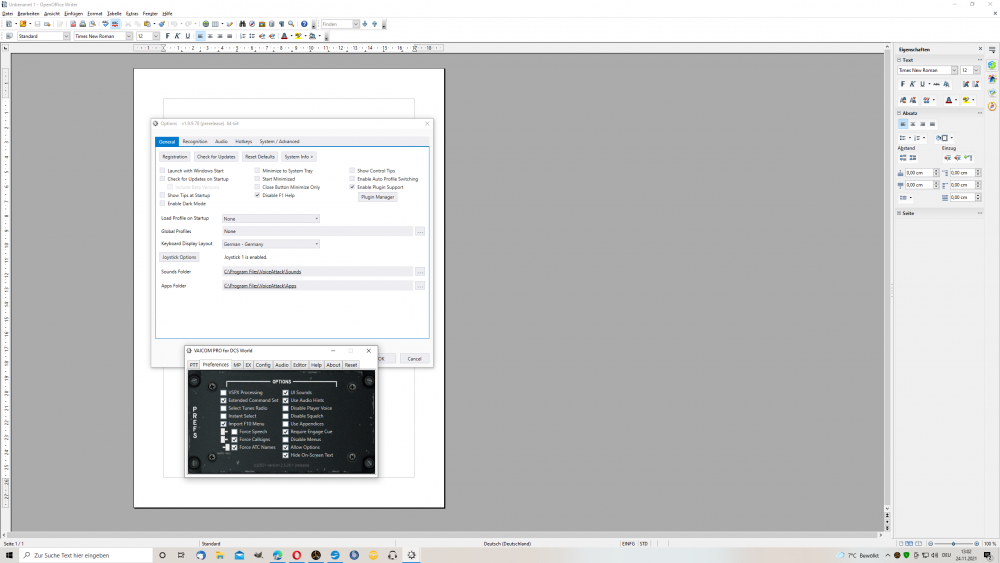Screen dimensions: 1000x563
Task: Enable the Dark Mode checkbox
Action: tap(163, 203)
